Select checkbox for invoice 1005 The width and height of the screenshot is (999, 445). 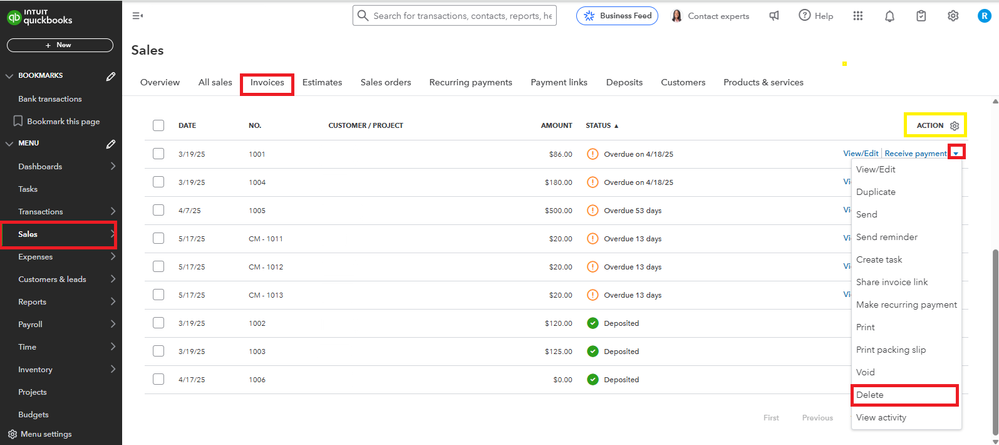(159, 210)
